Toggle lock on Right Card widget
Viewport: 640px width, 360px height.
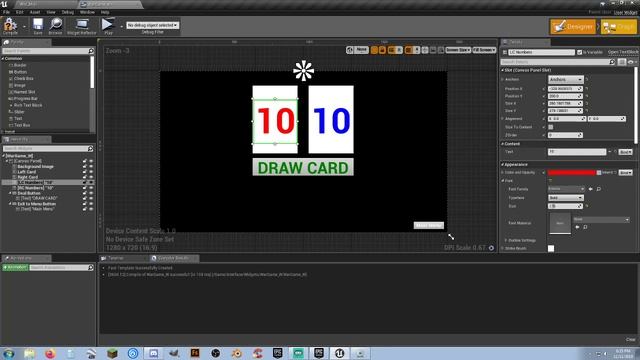(x=85, y=177)
